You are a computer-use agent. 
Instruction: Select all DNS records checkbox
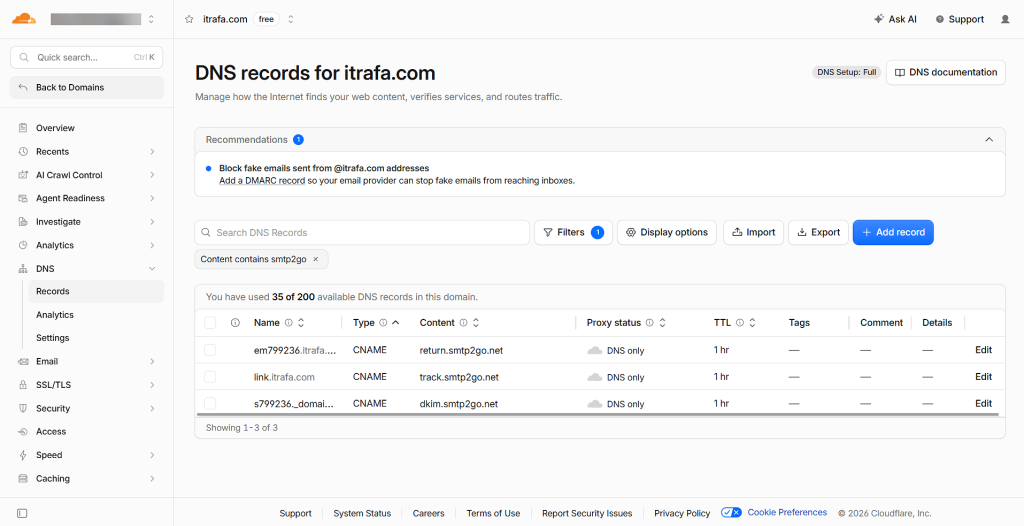point(210,323)
